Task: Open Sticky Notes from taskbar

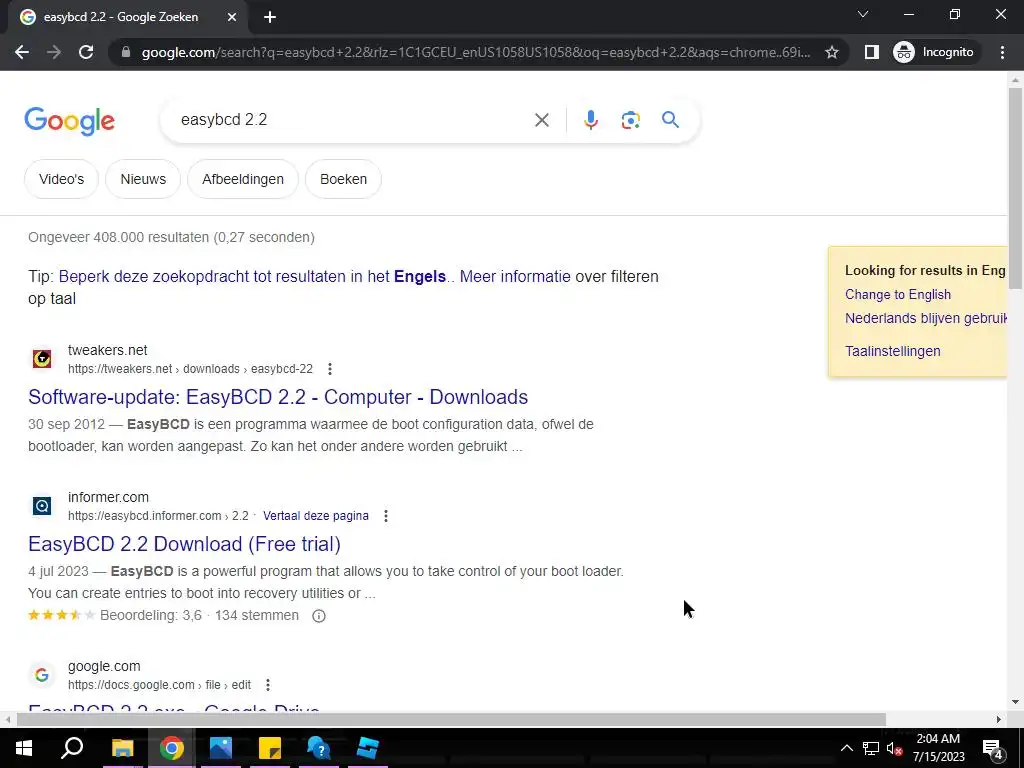Action: coord(270,748)
